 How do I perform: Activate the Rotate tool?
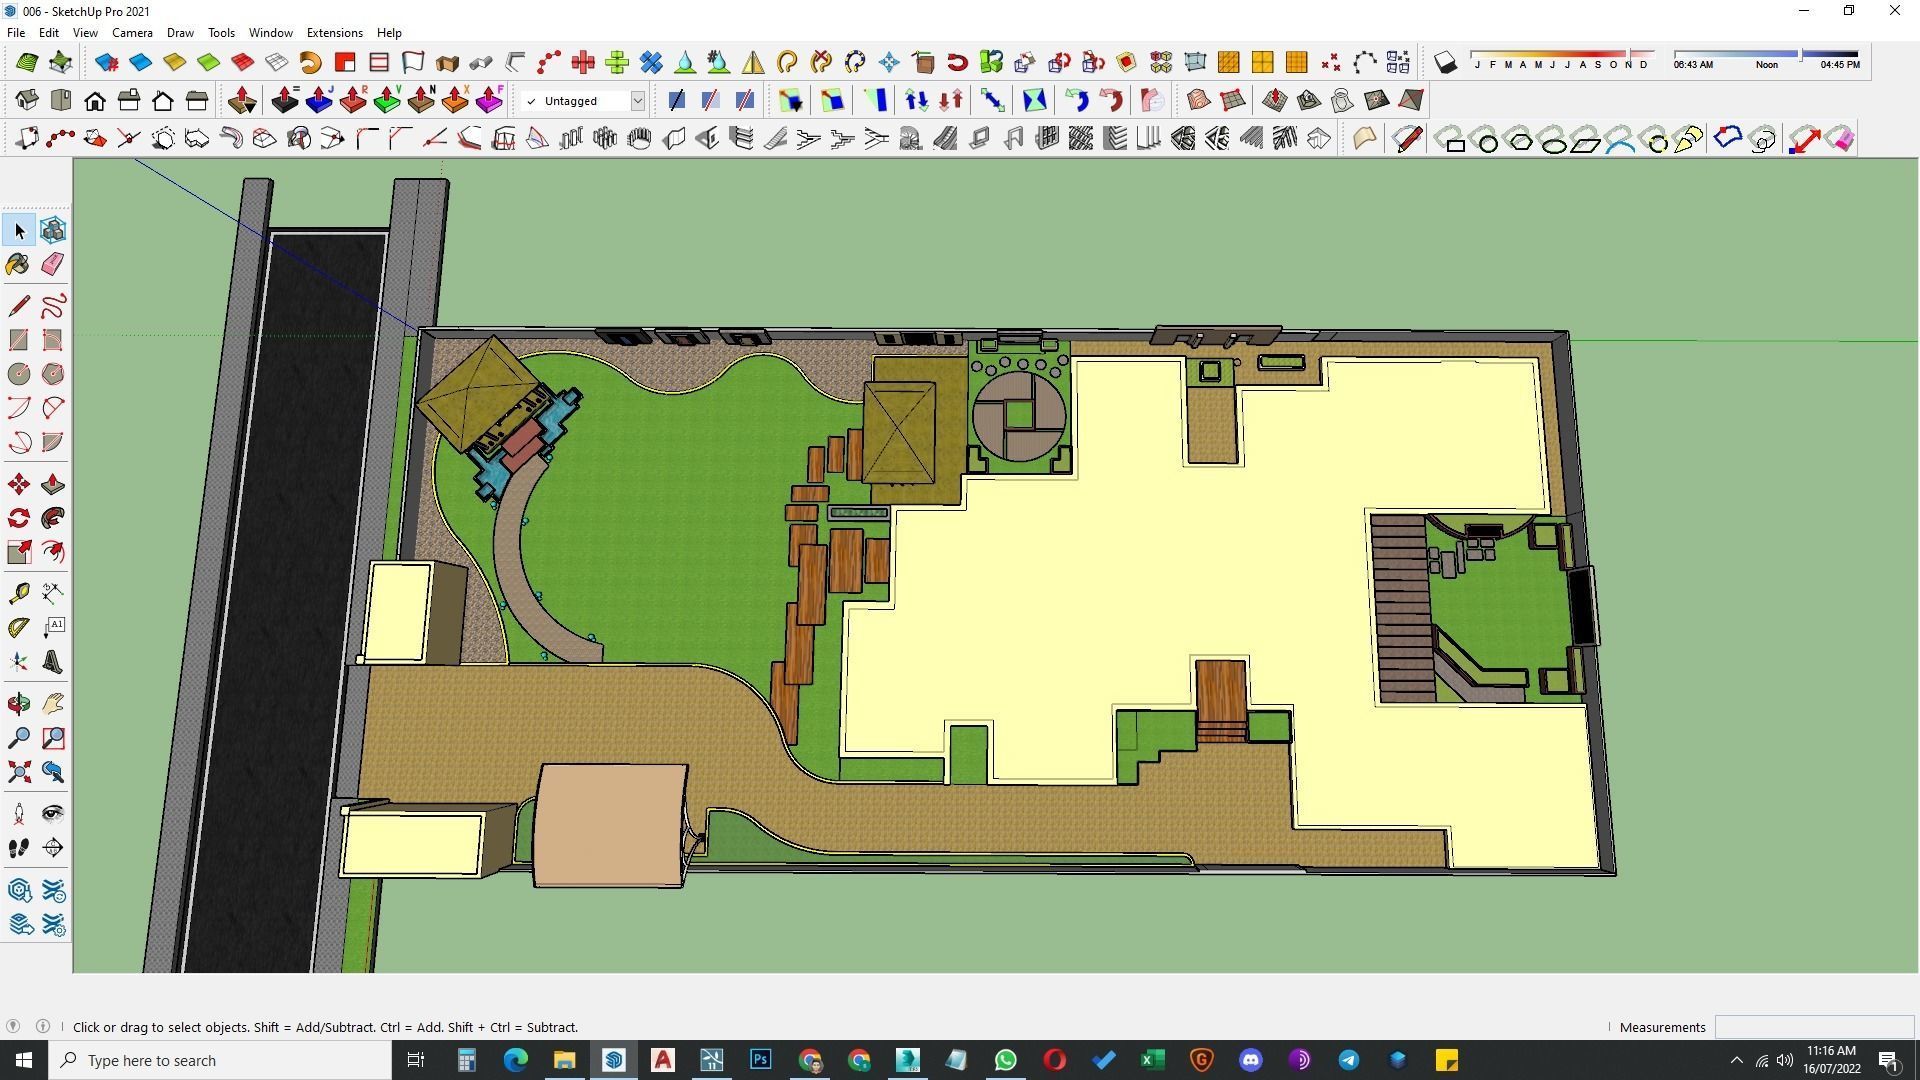[x=18, y=518]
